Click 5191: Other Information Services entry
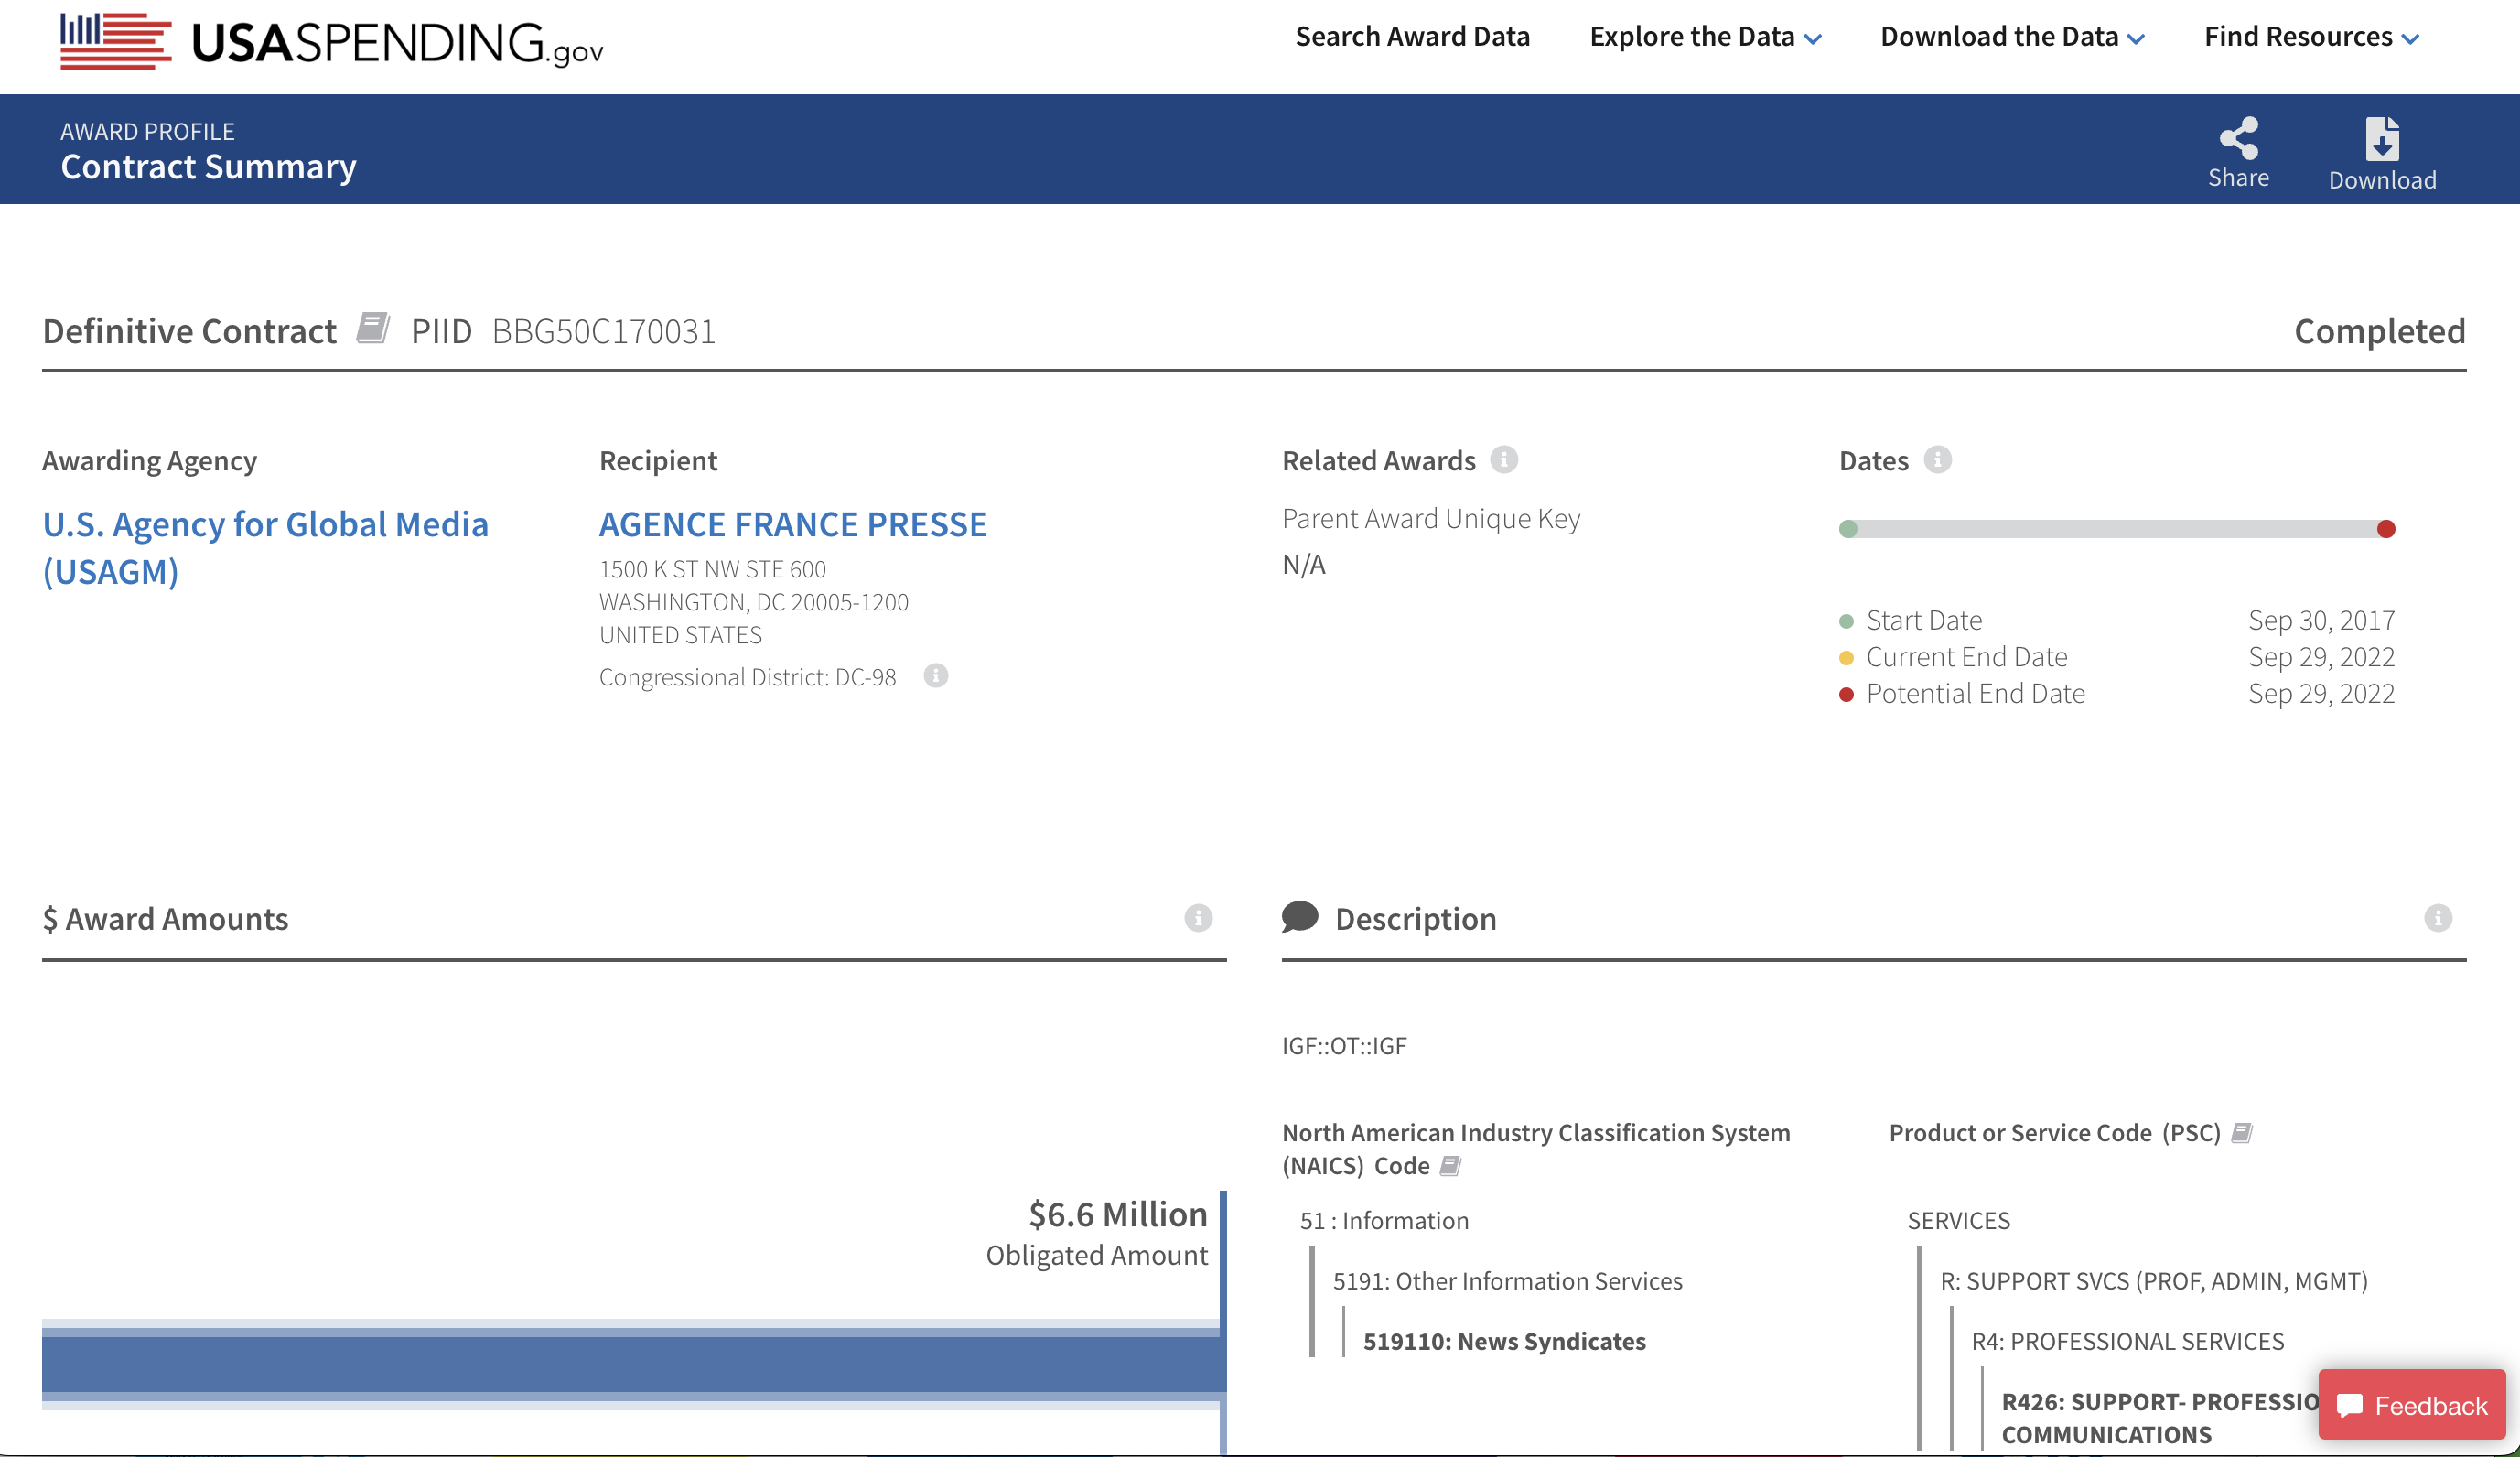 point(1507,1281)
